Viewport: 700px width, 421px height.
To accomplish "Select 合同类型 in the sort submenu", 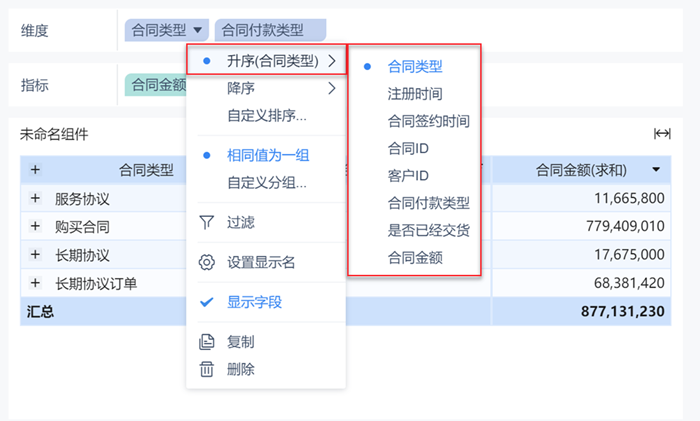I will pyautogui.click(x=415, y=67).
